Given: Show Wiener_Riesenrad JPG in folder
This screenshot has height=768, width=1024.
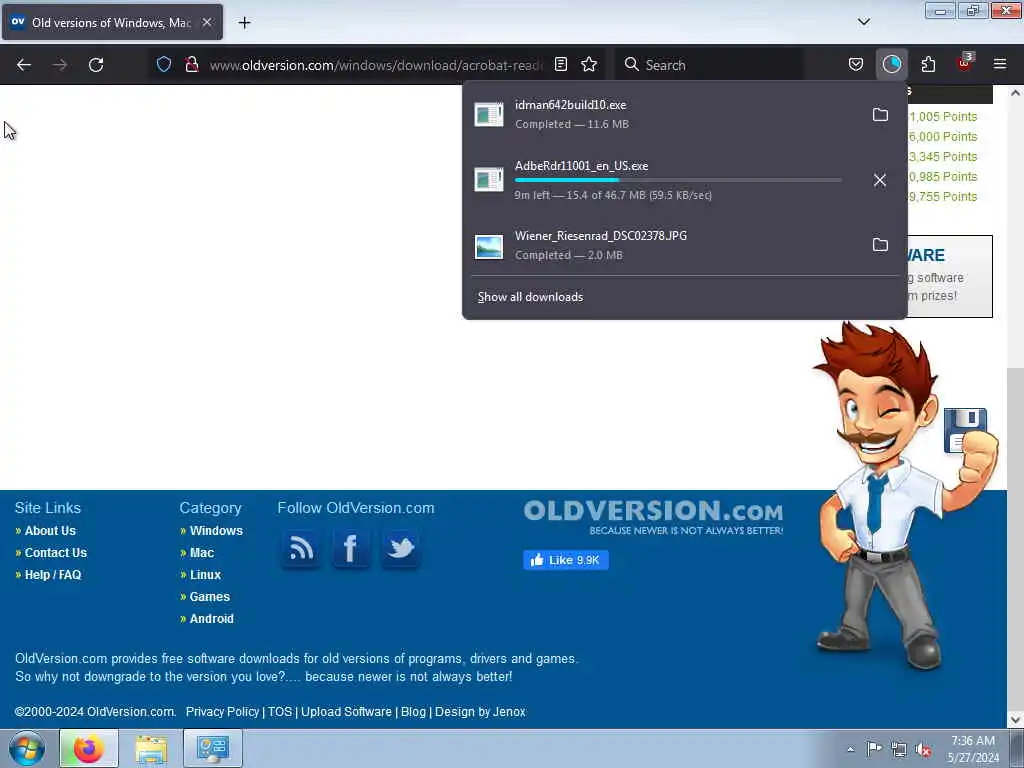Looking at the screenshot, I should click(880, 245).
